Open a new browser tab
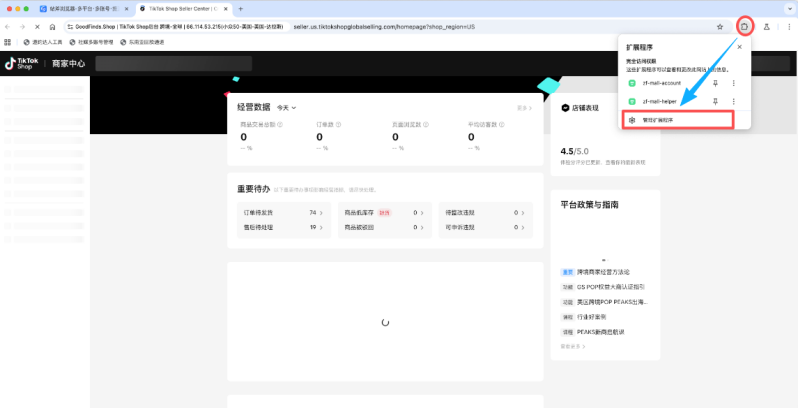798x408 pixels. [x=240, y=8]
